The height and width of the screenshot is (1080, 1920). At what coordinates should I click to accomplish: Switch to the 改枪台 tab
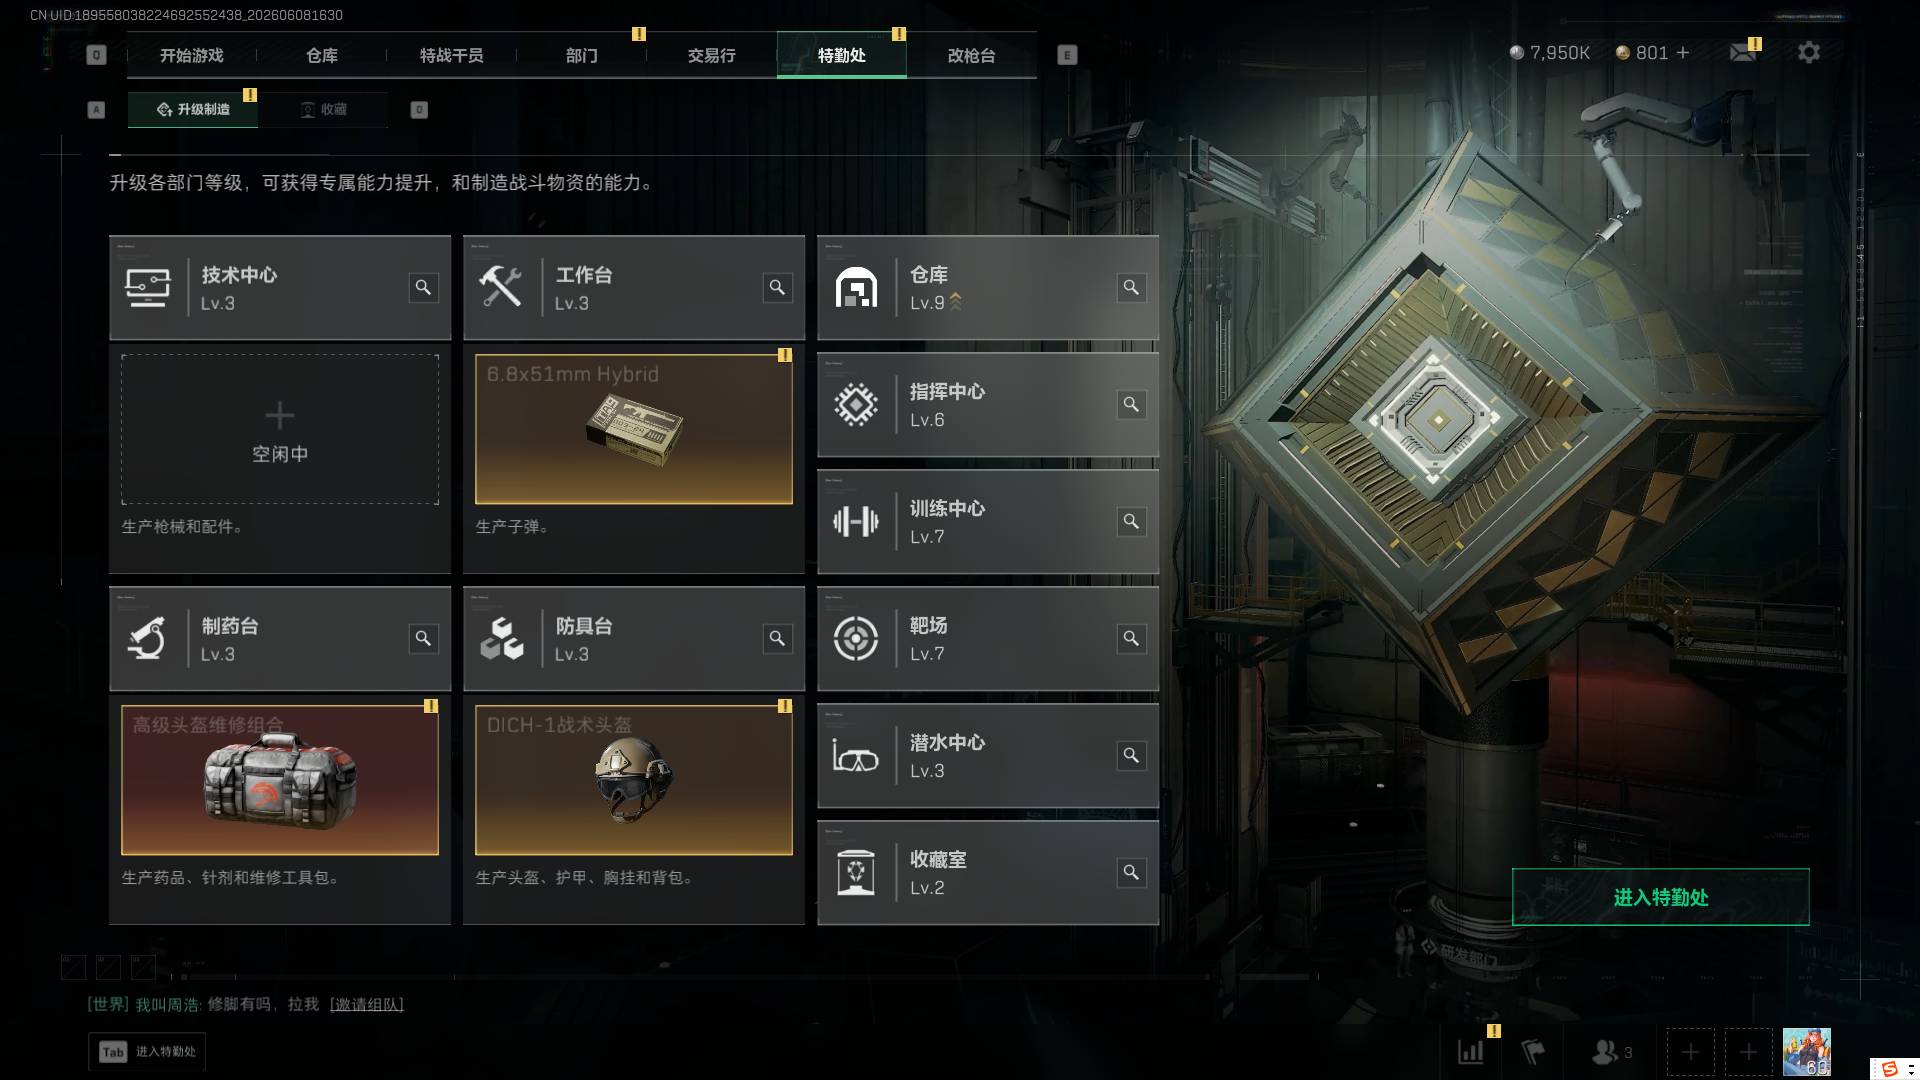(x=971, y=55)
